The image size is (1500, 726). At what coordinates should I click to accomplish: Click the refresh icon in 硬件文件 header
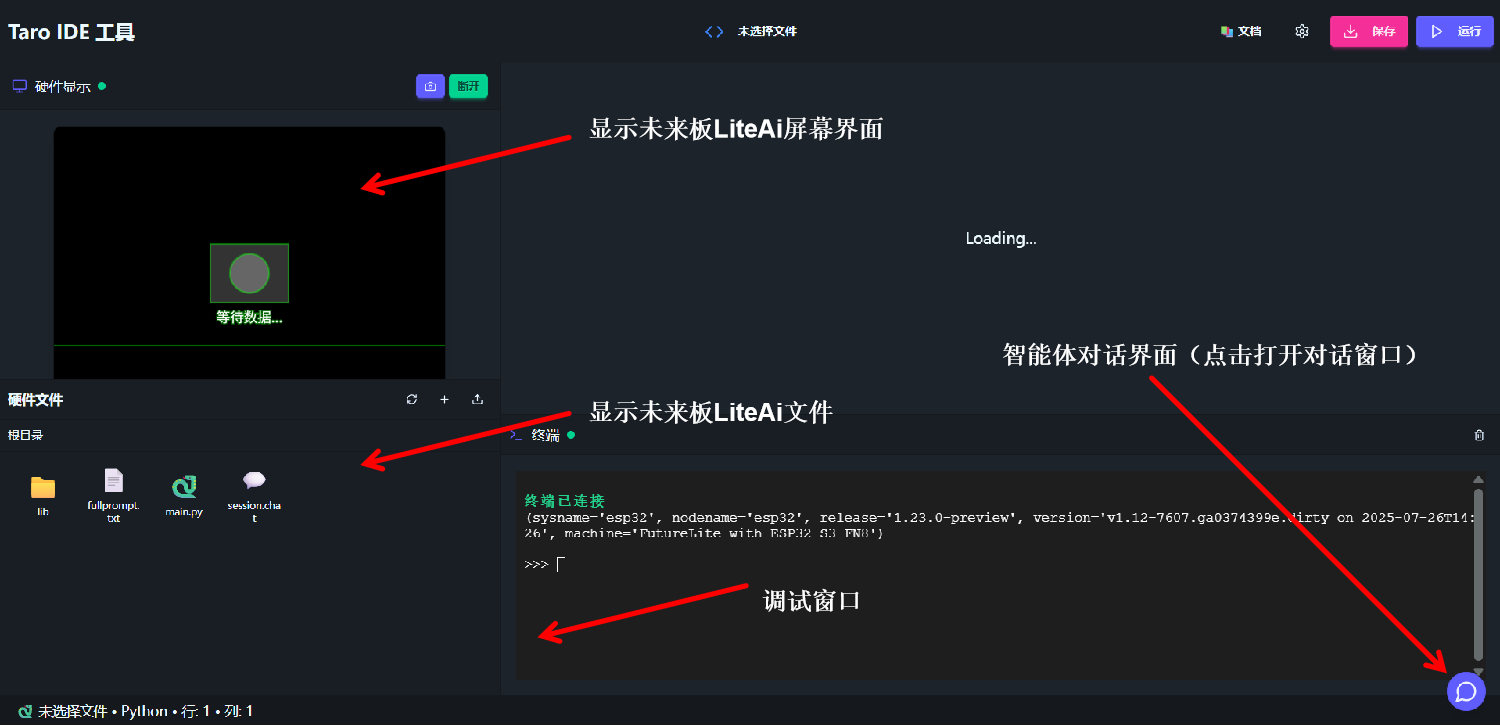coord(412,399)
